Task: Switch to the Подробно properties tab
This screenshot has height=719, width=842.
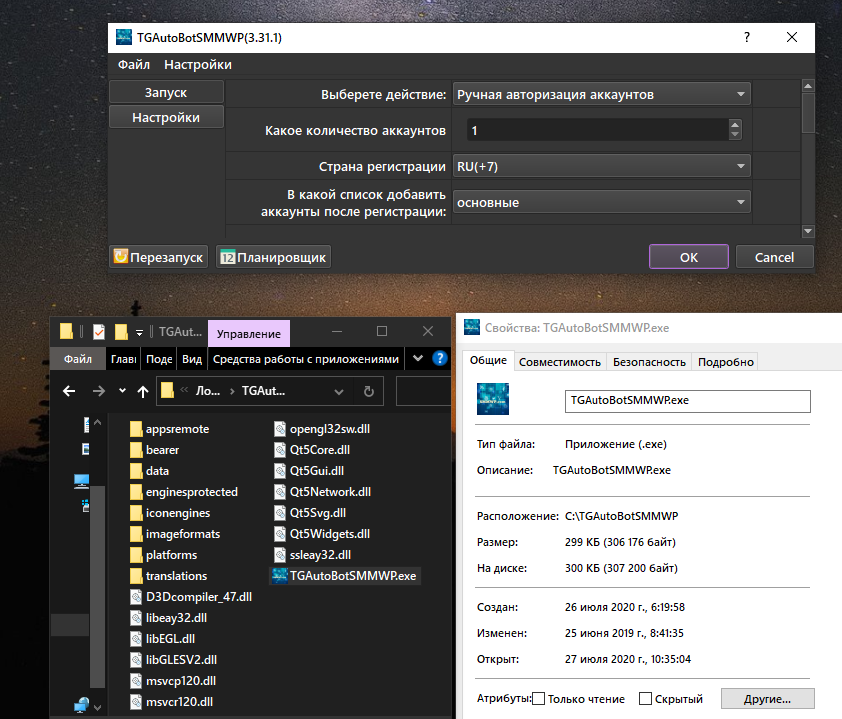Action: tap(725, 362)
